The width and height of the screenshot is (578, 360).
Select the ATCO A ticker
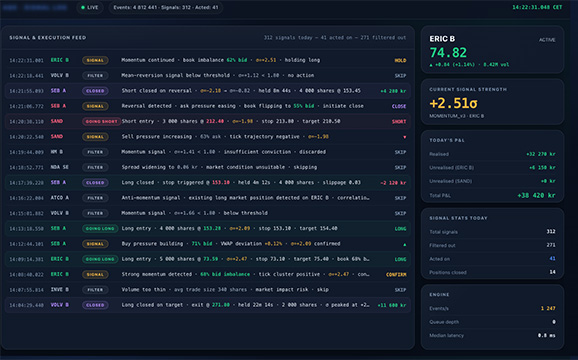[x=59, y=198]
